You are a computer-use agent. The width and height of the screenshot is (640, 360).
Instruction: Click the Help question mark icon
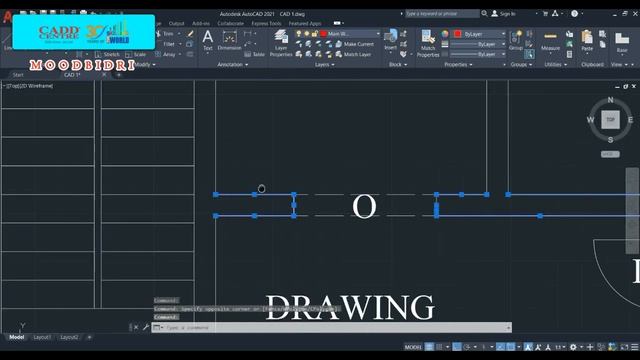pyautogui.click(x=574, y=13)
